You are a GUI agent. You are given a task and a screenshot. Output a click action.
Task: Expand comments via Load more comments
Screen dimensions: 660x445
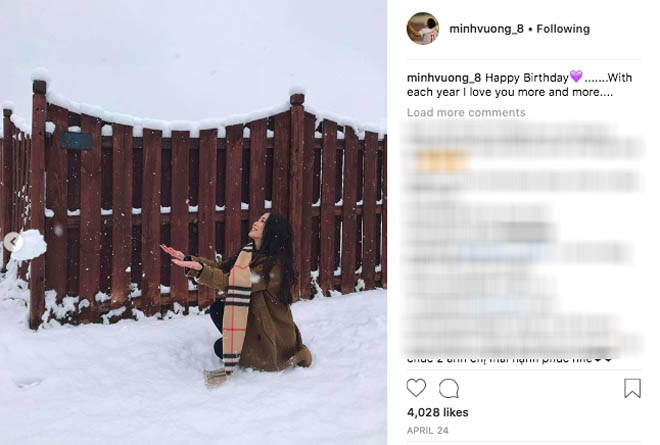pos(466,112)
